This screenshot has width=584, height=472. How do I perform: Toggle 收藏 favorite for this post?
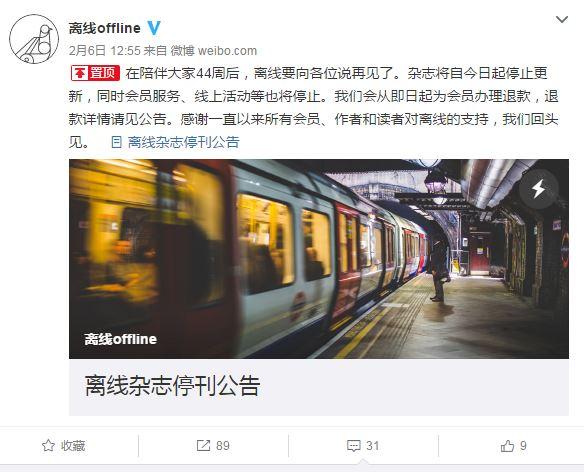coord(63,446)
